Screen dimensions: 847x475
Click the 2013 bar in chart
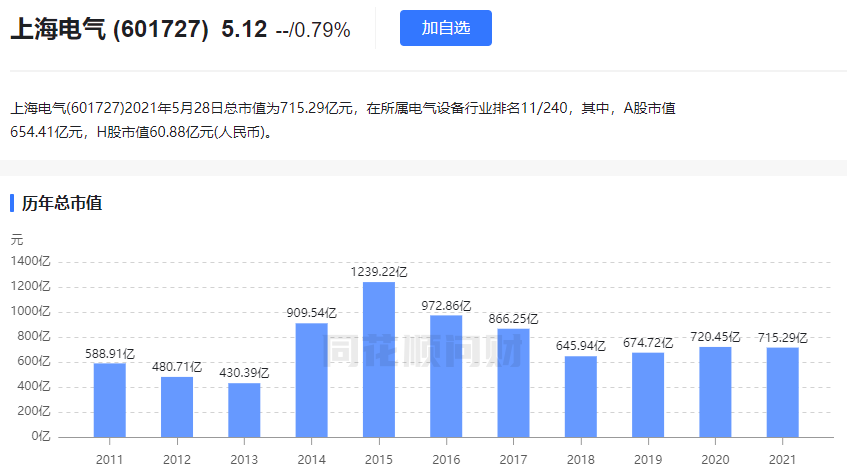[x=244, y=410]
